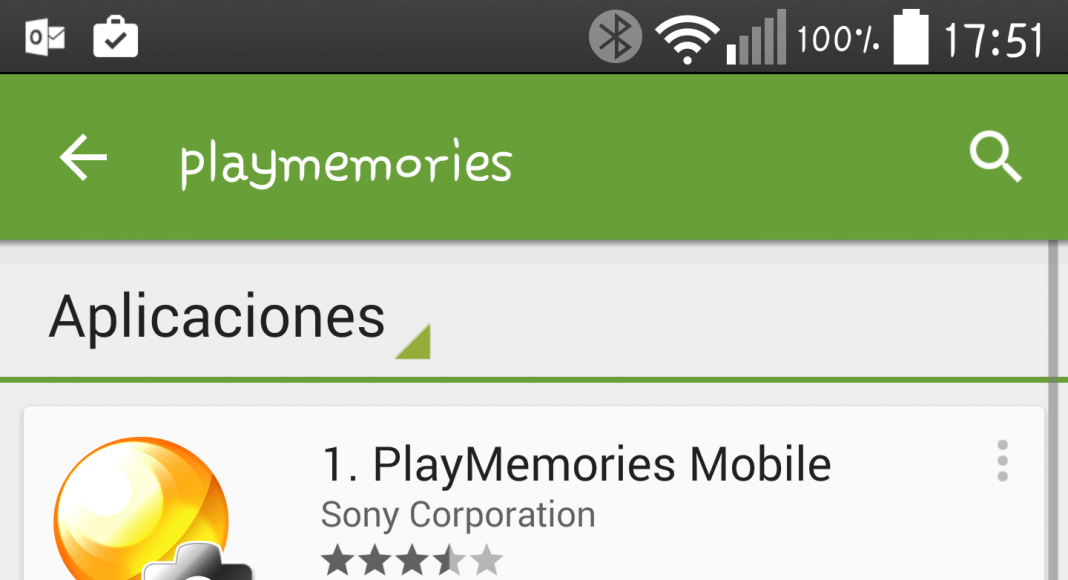
Task: Tap the briefcase checkmark notification icon
Action: tap(116, 37)
